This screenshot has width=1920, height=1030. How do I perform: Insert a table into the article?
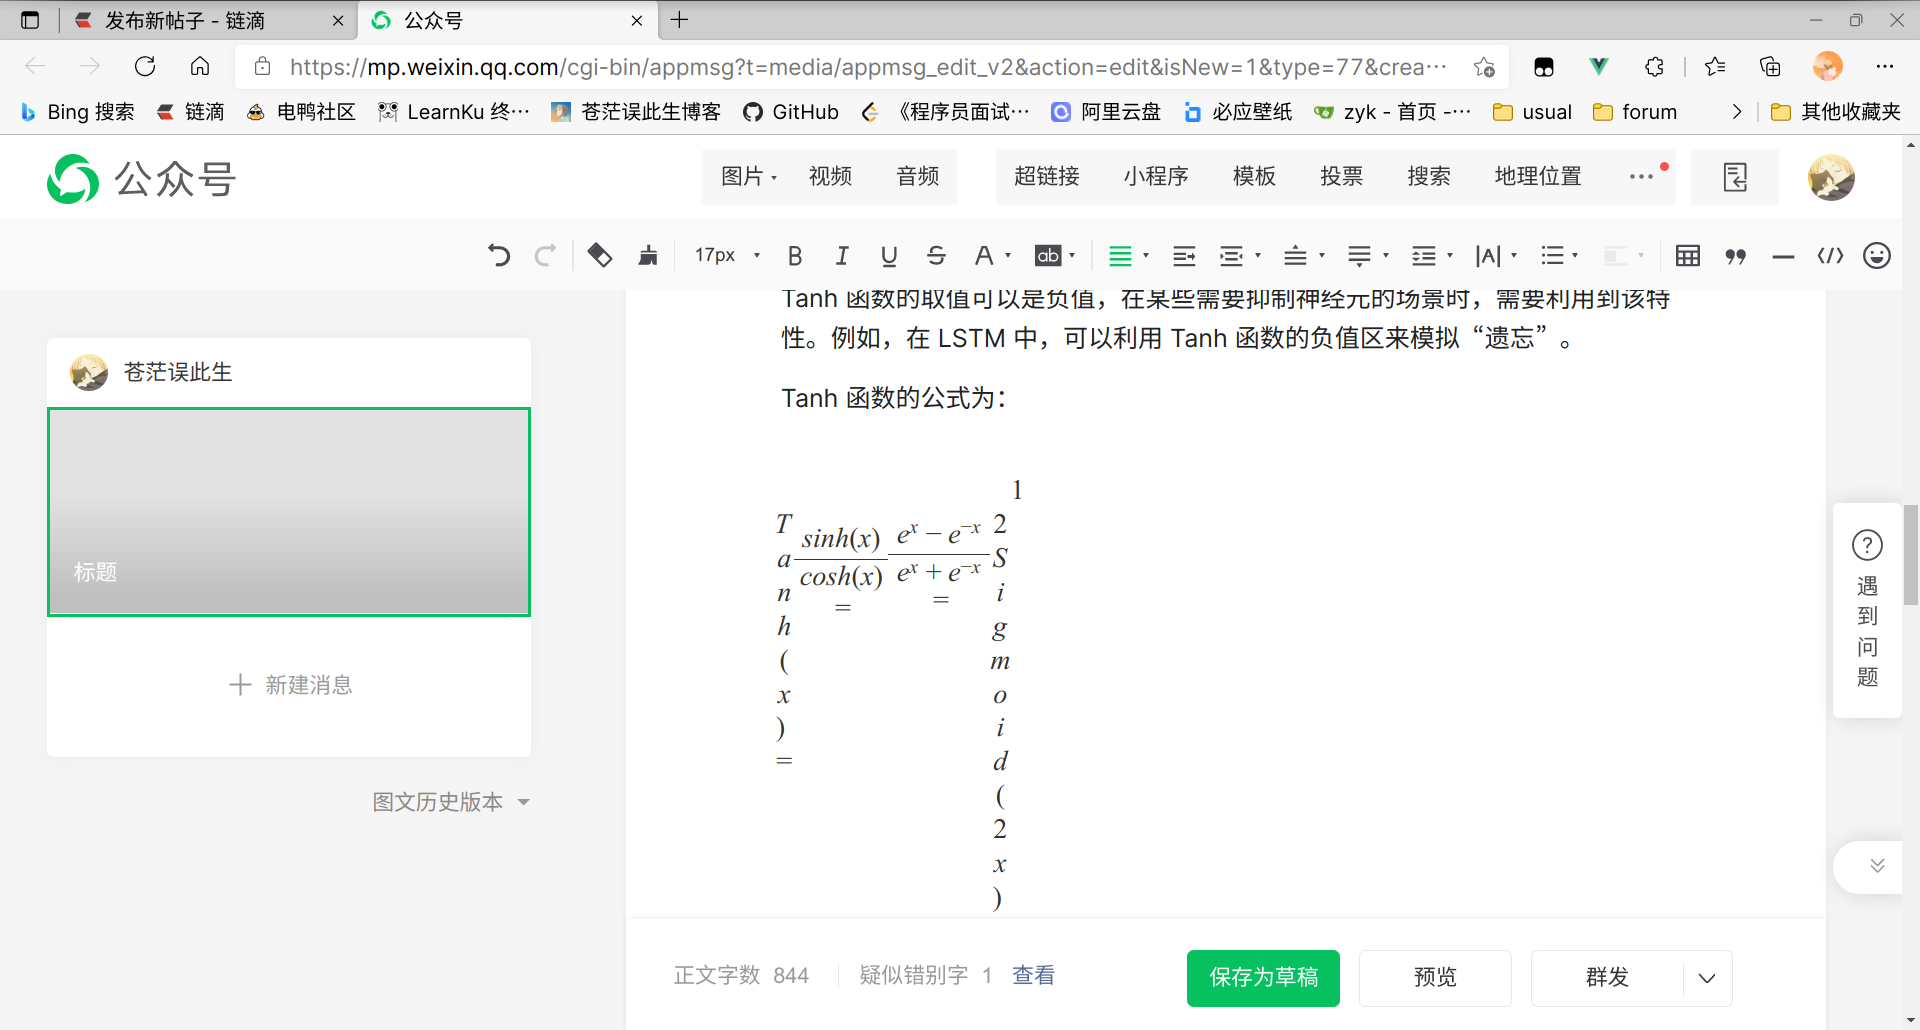pyautogui.click(x=1688, y=255)
